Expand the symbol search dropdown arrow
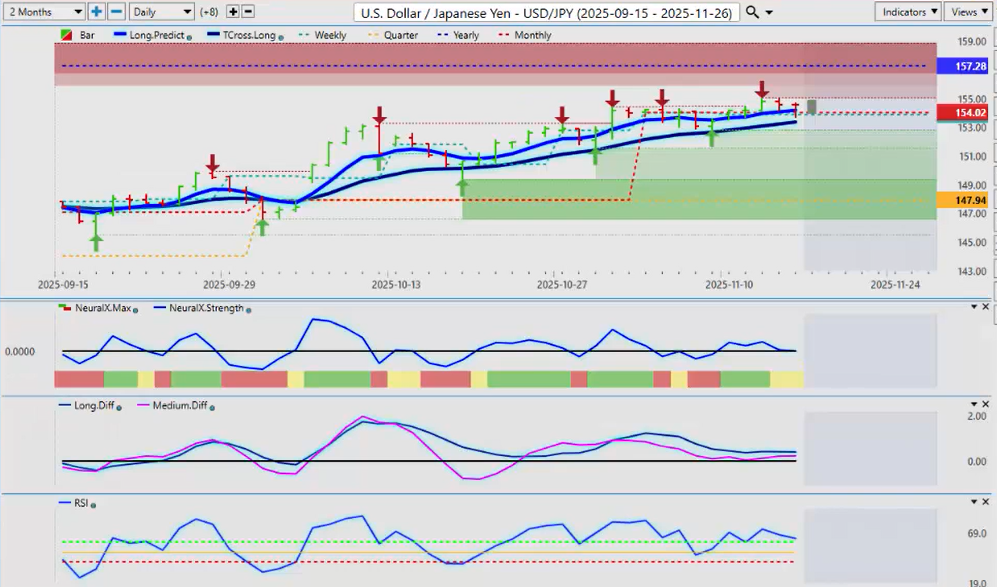 click(769, 12)
